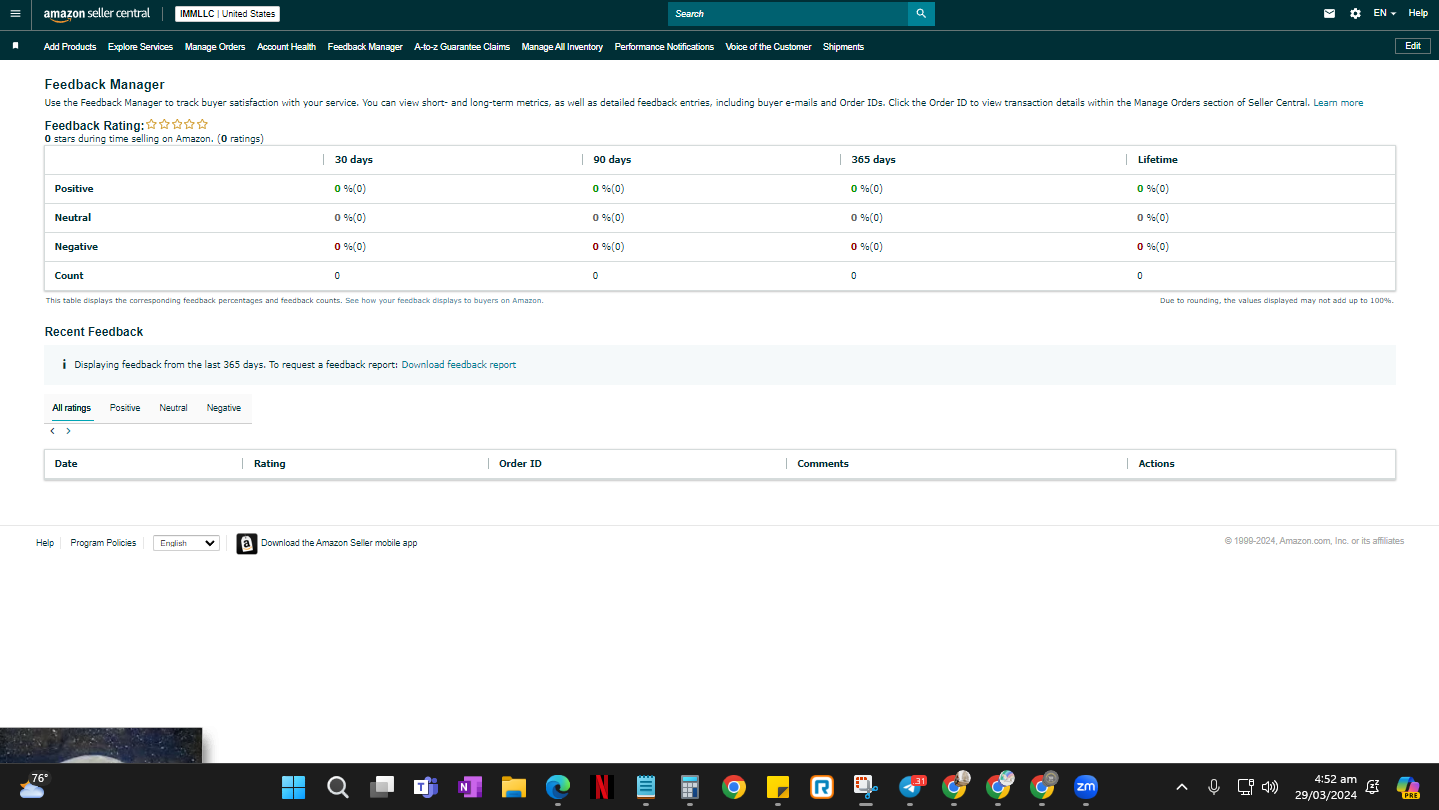Click Download the Amazon Seller mobile app
The image size is (1439, 810).
point(339,543)
